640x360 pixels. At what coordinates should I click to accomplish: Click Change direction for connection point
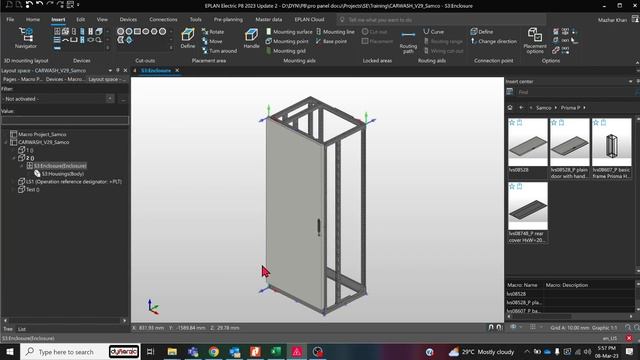point(493,41)
